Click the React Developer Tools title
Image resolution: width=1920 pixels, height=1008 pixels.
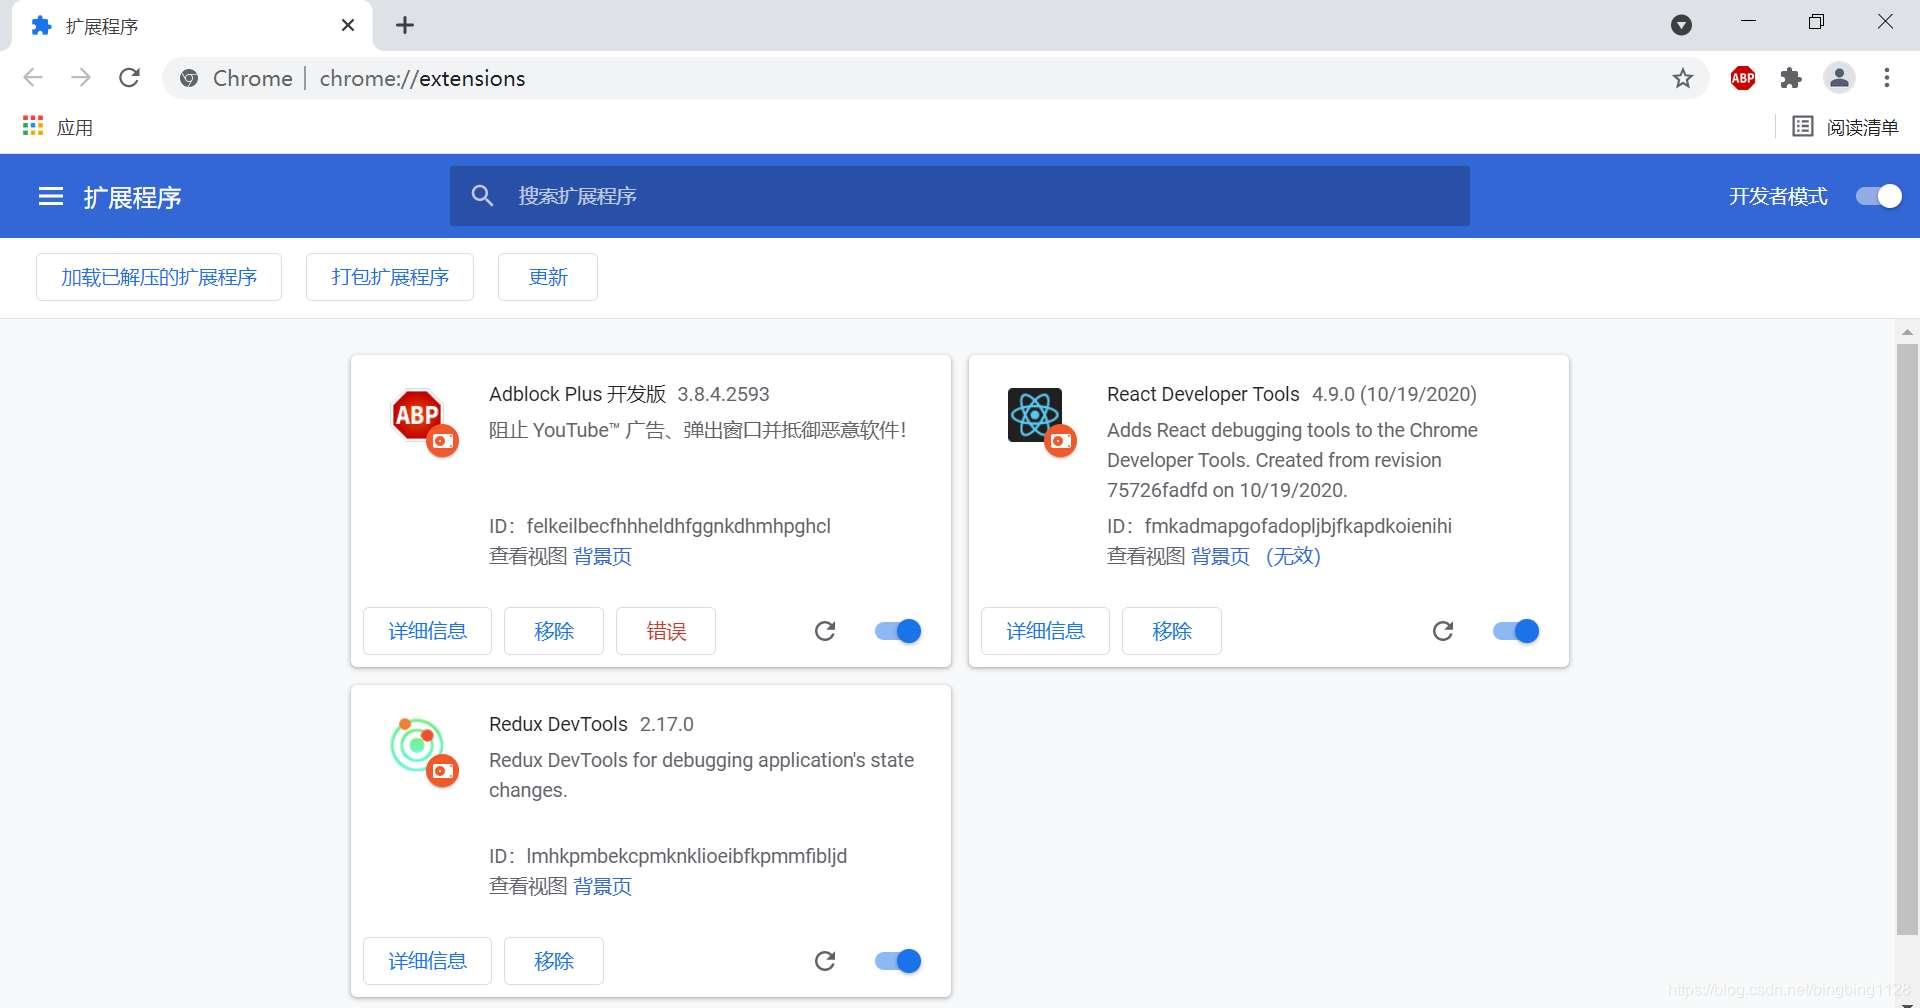point(1203,394)
